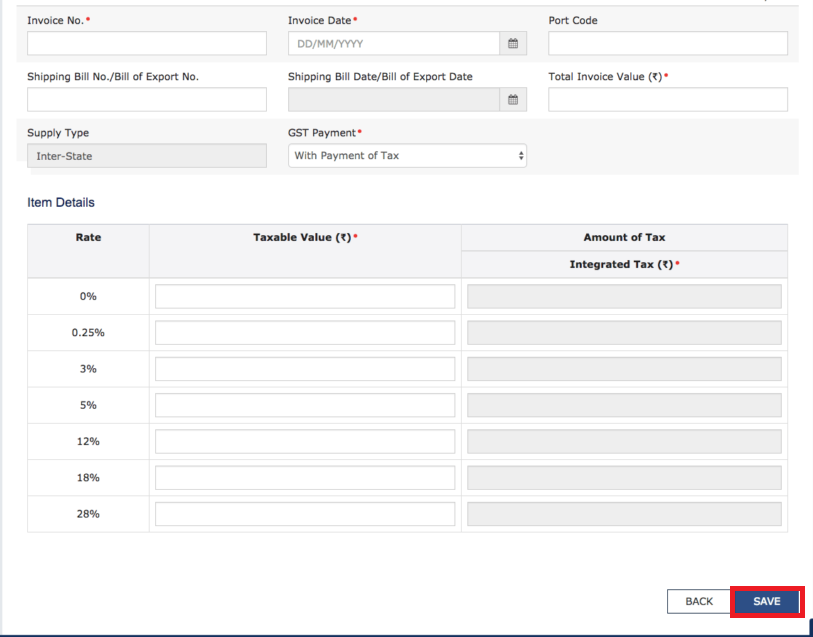Click Integrated Tax field for 12% rate
Image resolution: width=813 pixels, height=637 pixels.
624,442
